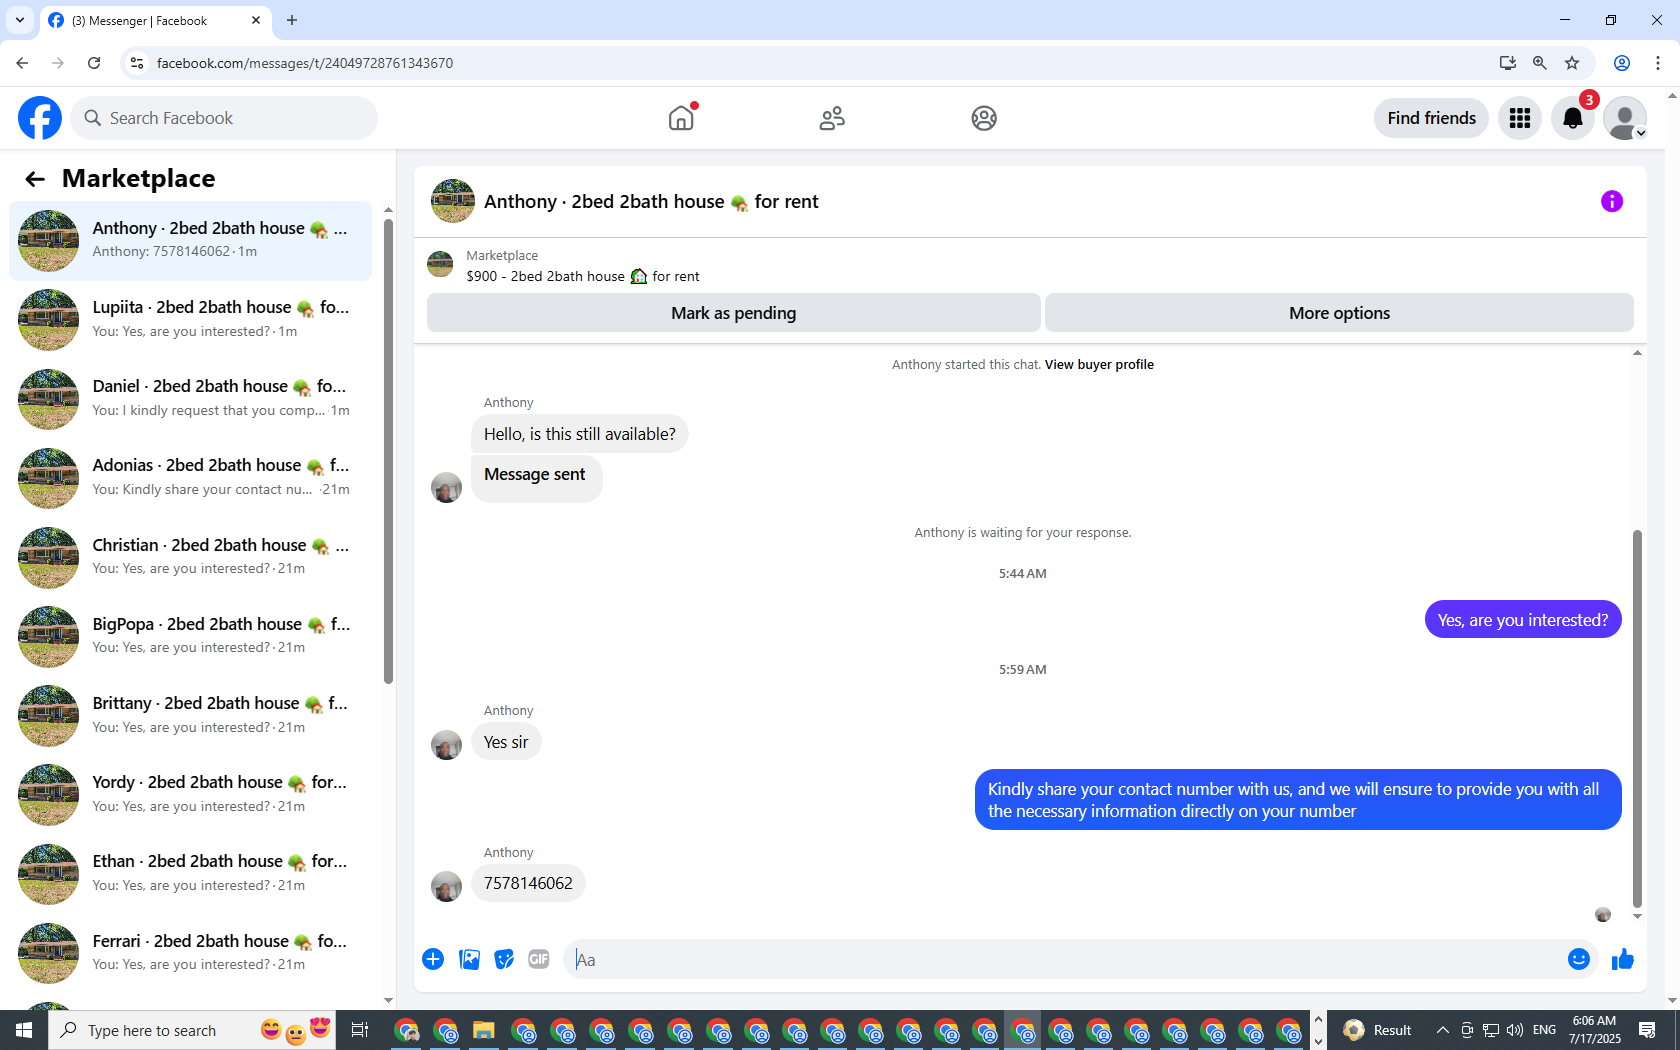
Task: Click Find friends button
Action: point(1431,118)
